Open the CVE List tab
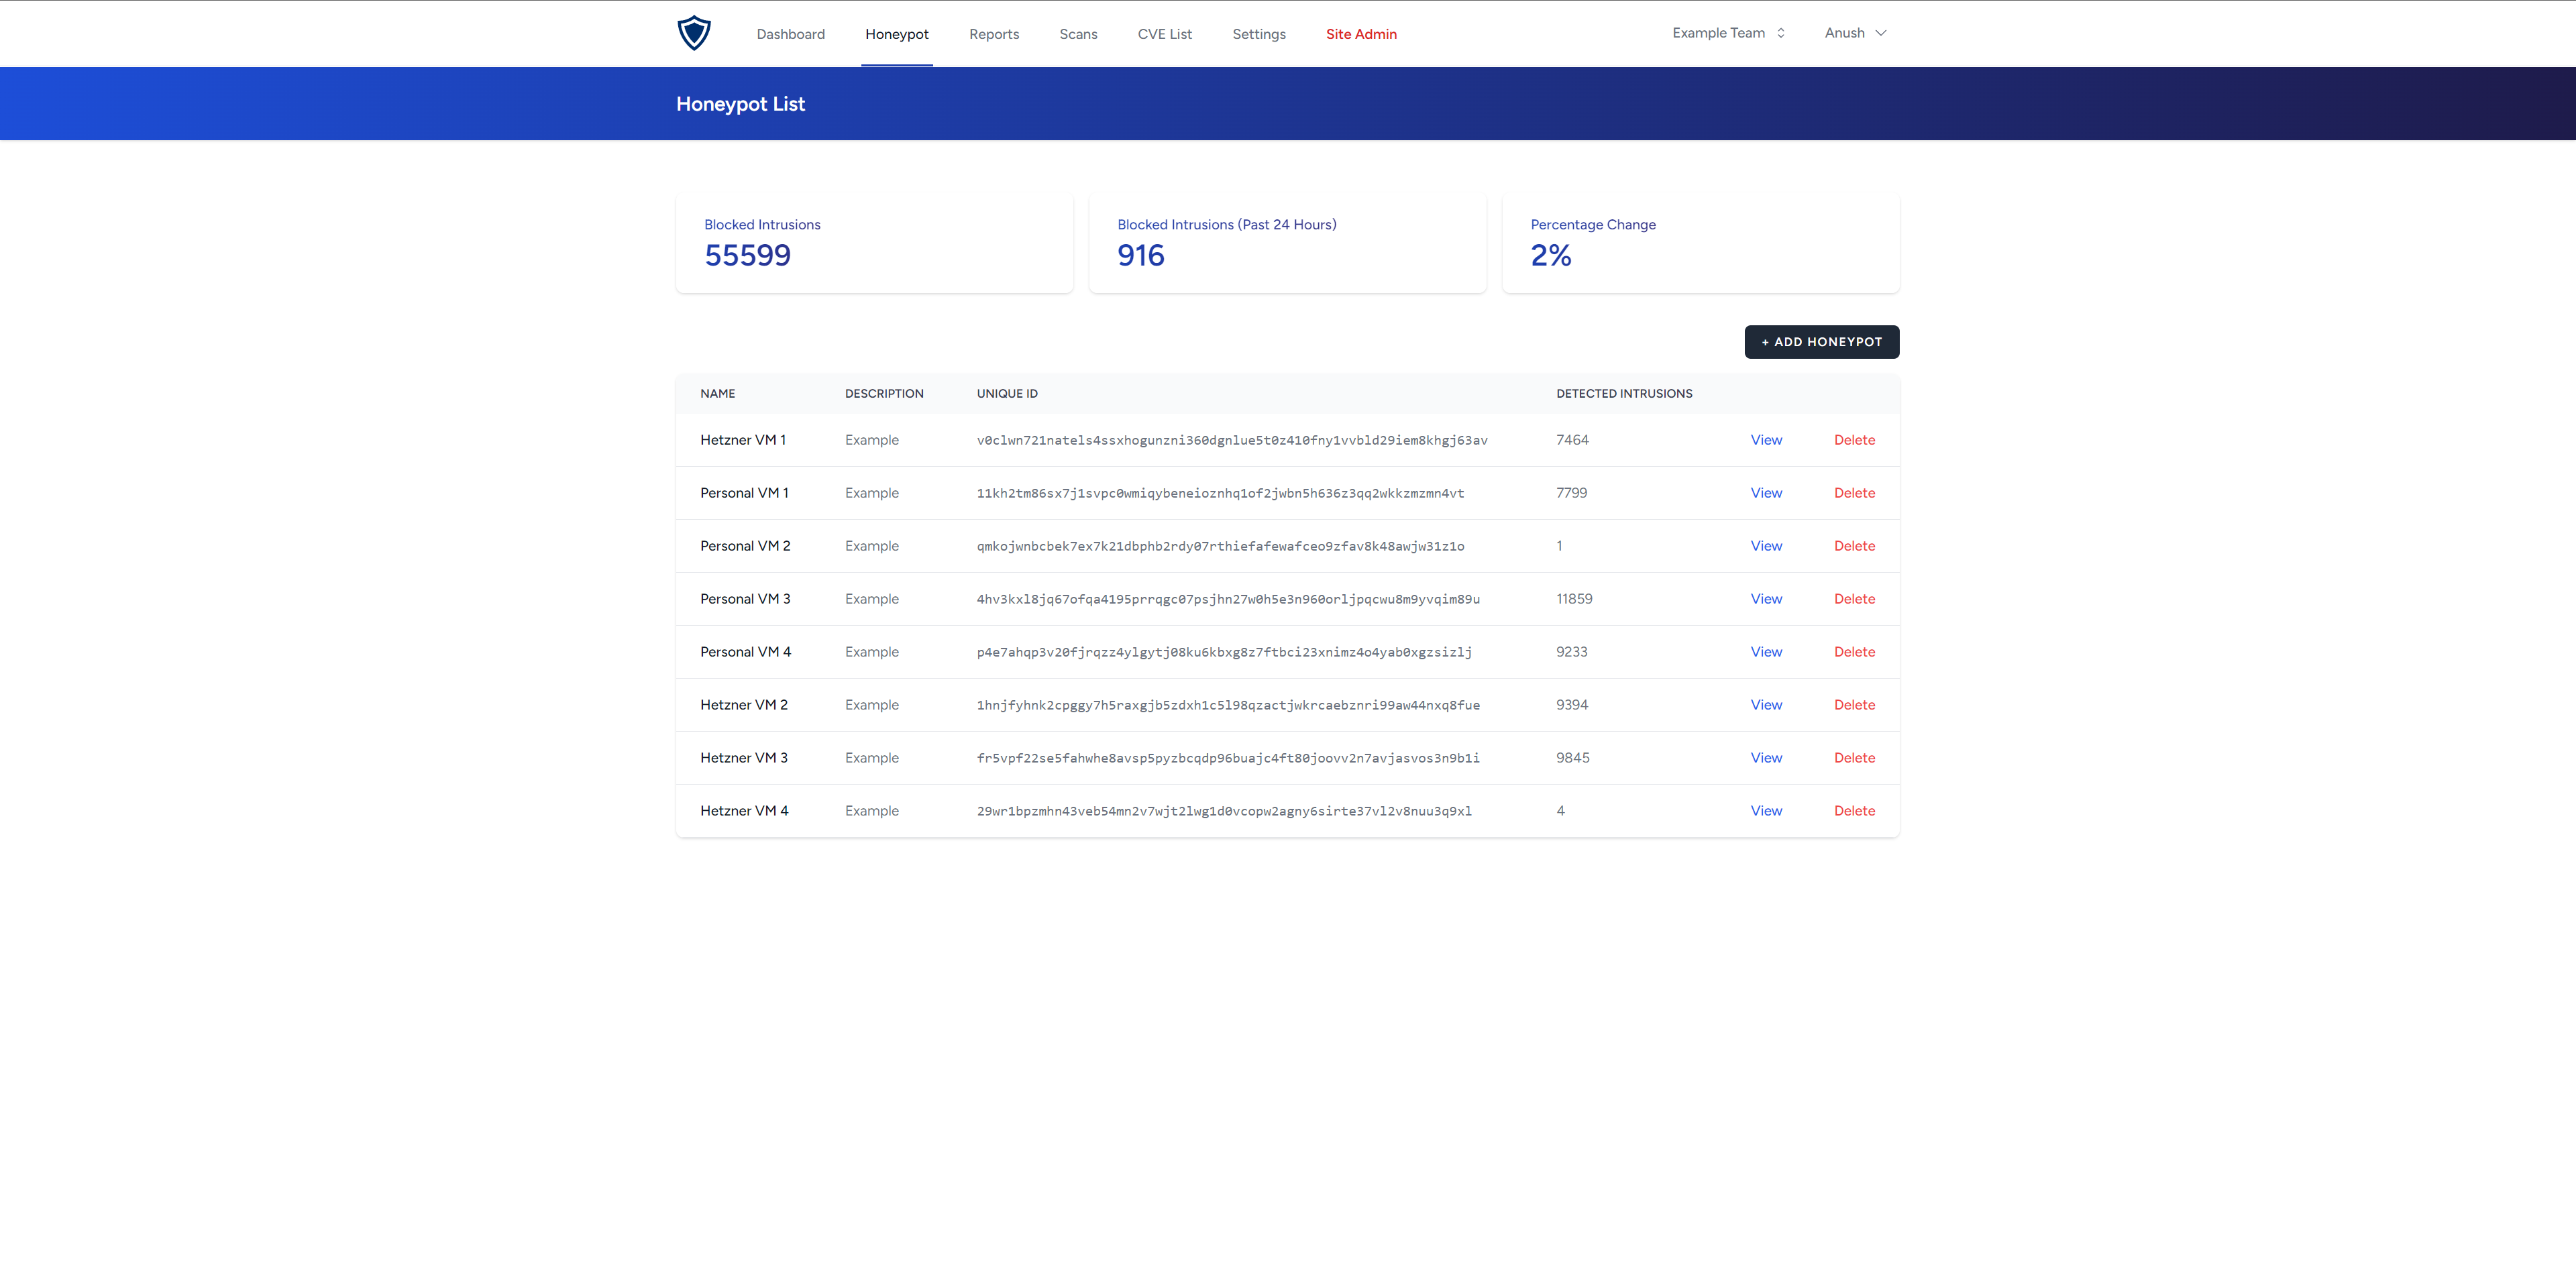The height and width of the screenshot is (1287, 2576). coord(1164,34)
